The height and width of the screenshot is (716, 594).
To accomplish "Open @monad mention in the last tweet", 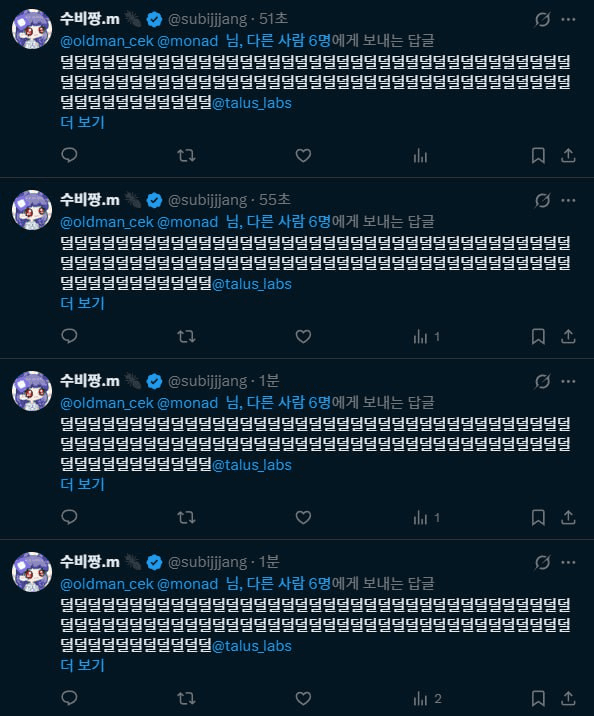I will (188, 584).
